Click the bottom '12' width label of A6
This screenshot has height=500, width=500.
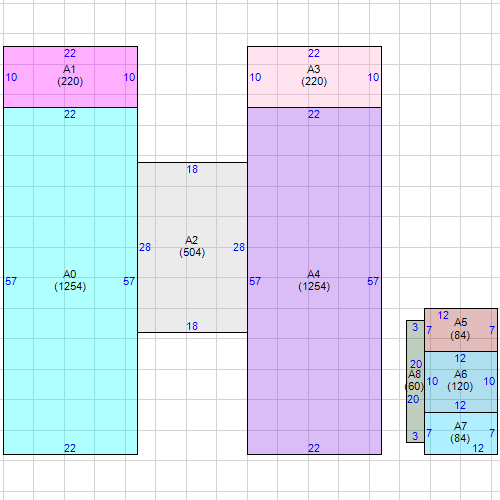[460, 405]
